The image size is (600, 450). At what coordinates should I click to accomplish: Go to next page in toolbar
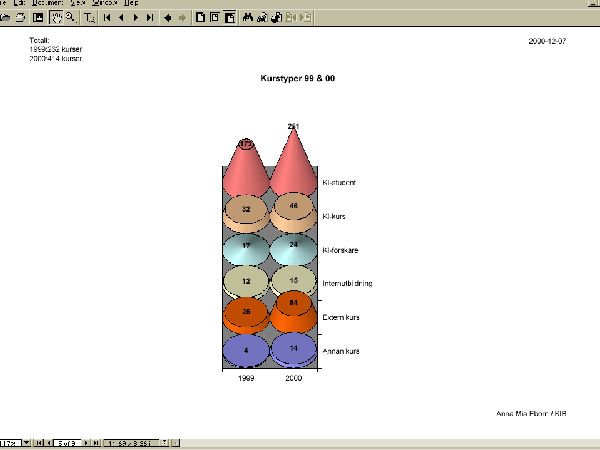pyautogui.click(x=135, y=17)
